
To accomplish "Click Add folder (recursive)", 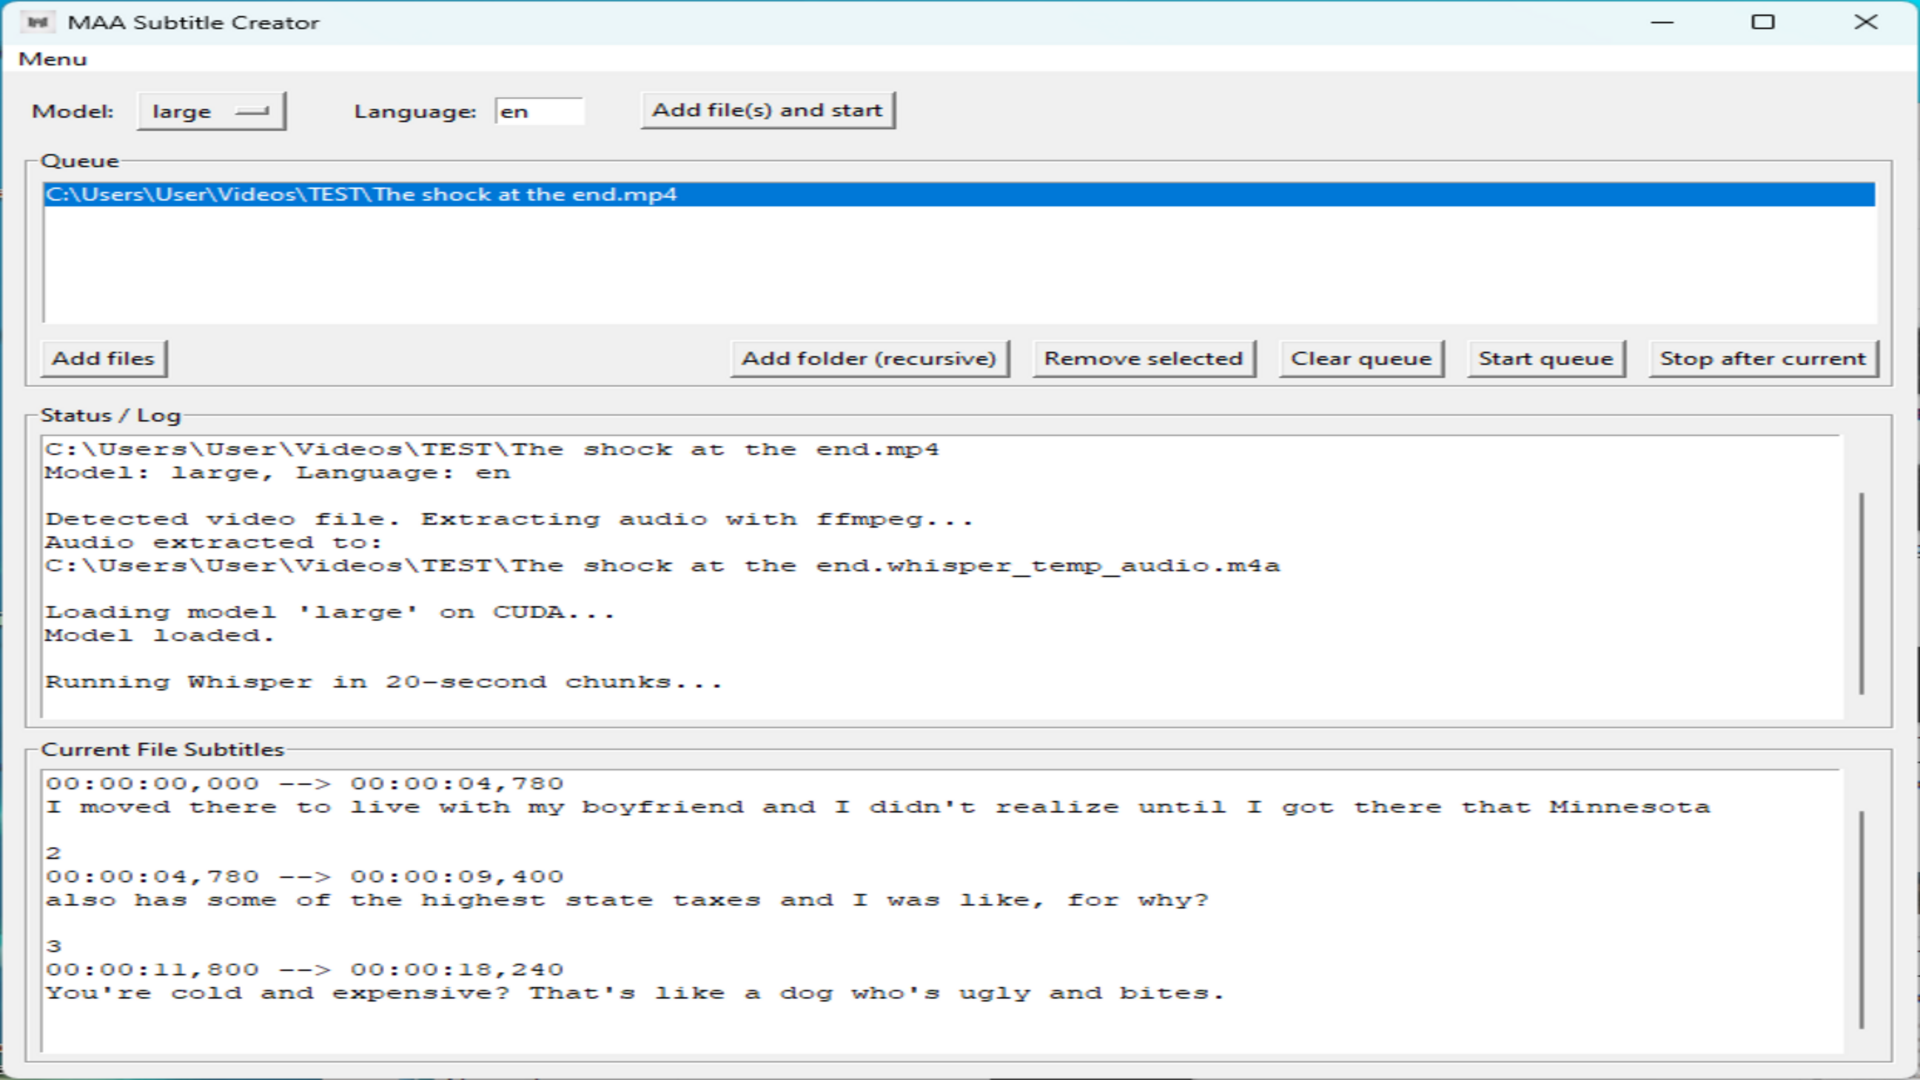I will 869,358.
